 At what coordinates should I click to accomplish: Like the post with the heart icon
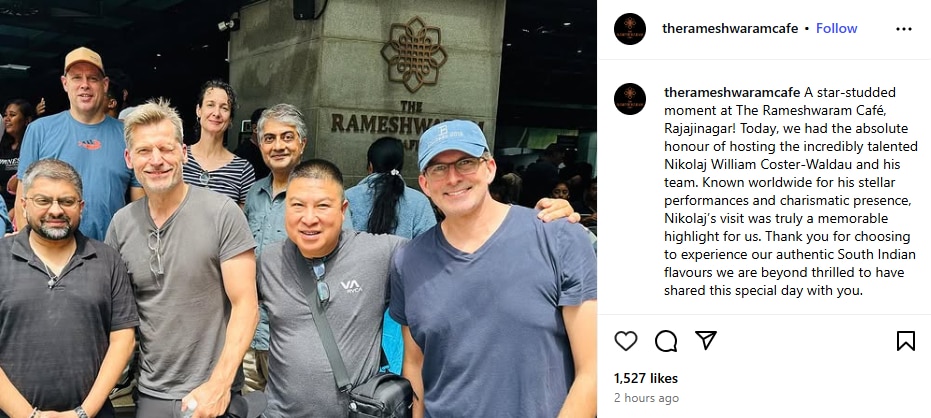pos(625,341)
